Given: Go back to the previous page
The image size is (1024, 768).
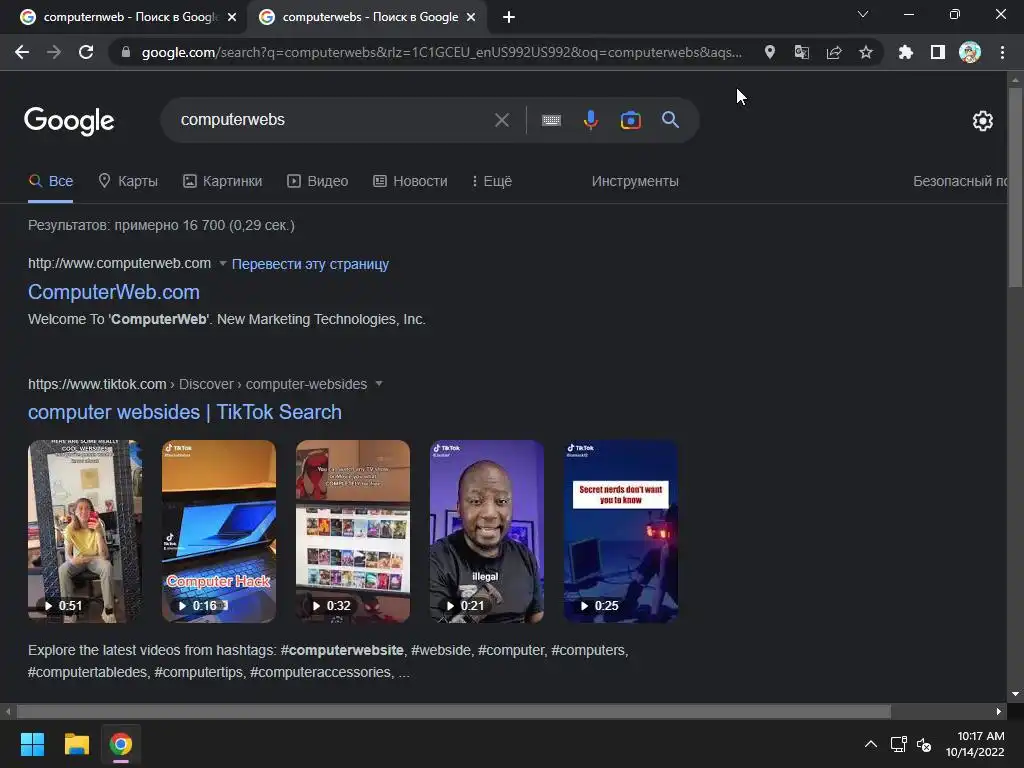Looking at the screenshot, I should (x=22, y=52).
